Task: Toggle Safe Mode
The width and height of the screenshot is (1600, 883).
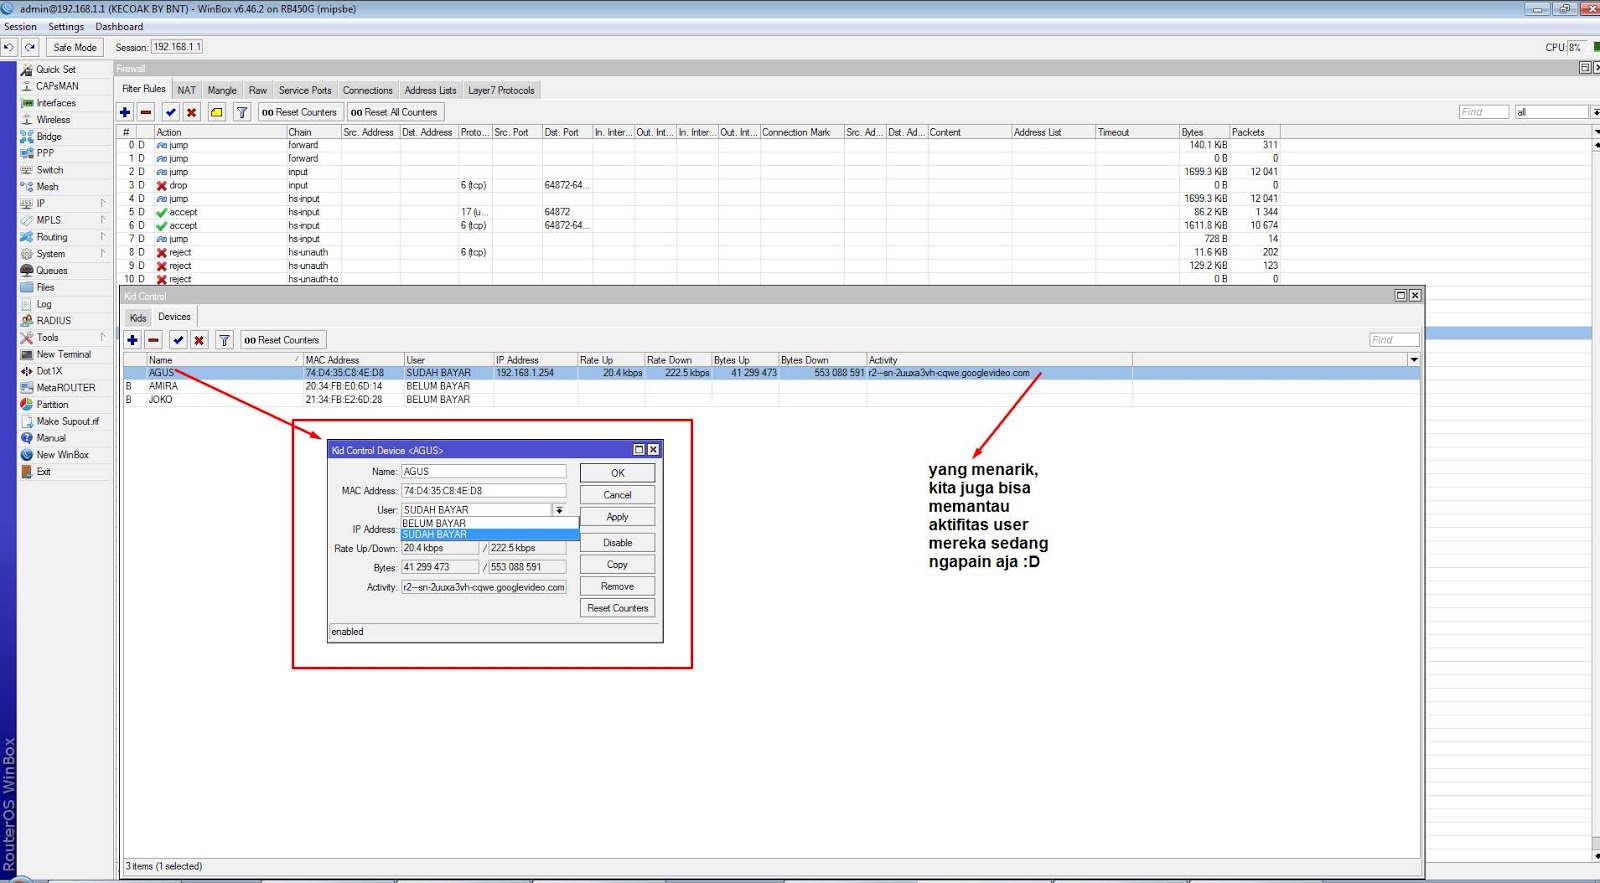Action: coord(75,47)
